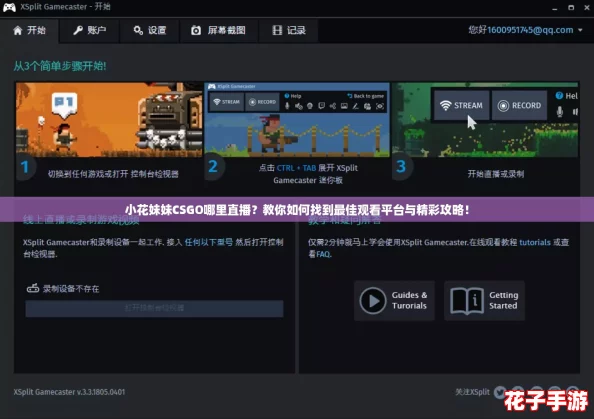Minimize the XSplit Gamecaster window

point(555,8)
